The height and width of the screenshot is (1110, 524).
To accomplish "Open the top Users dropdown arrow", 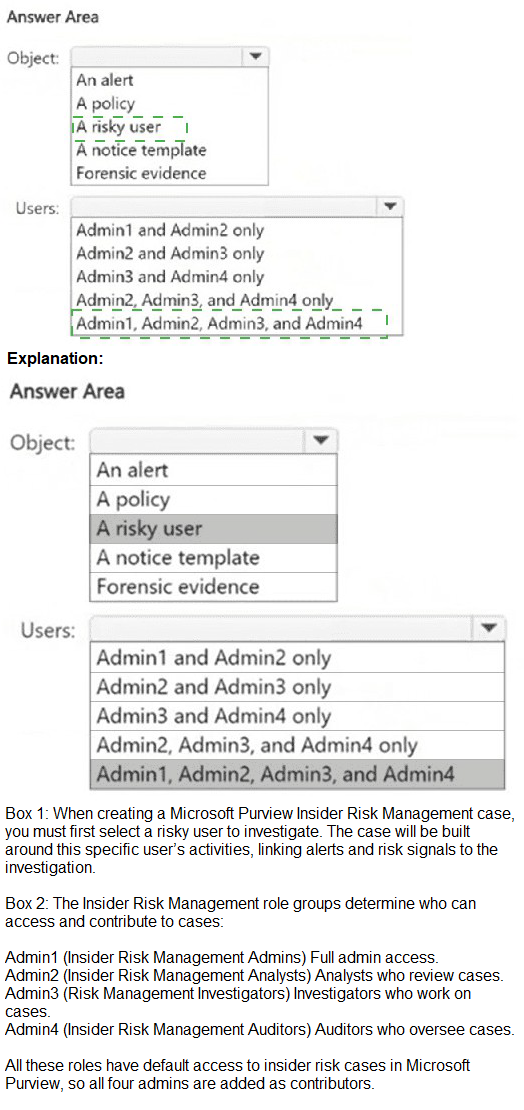I will click(x=390, y=207).
